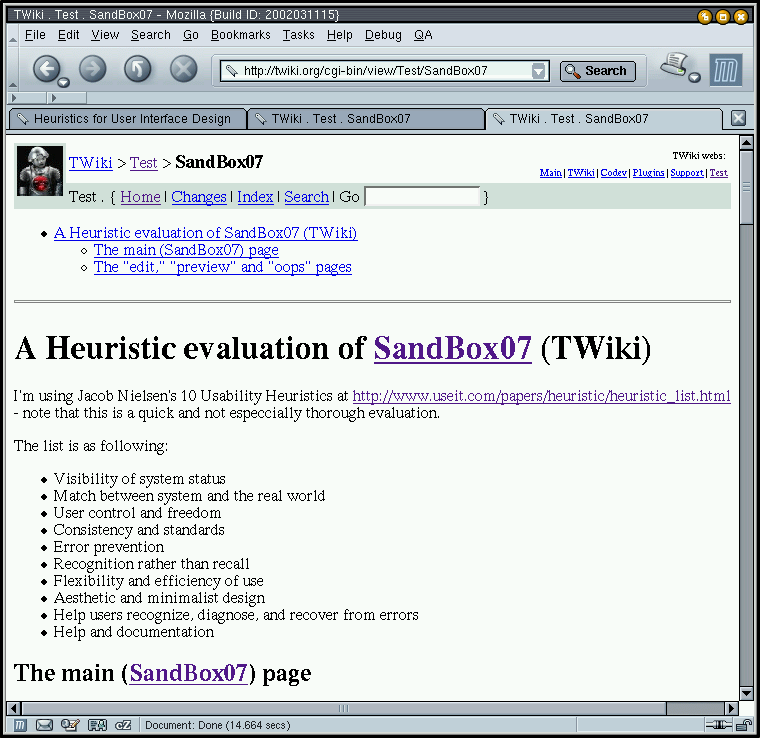Reload the page with the Reload button
The width and height of the screenshot is (760, 738).
click(138, 68)
